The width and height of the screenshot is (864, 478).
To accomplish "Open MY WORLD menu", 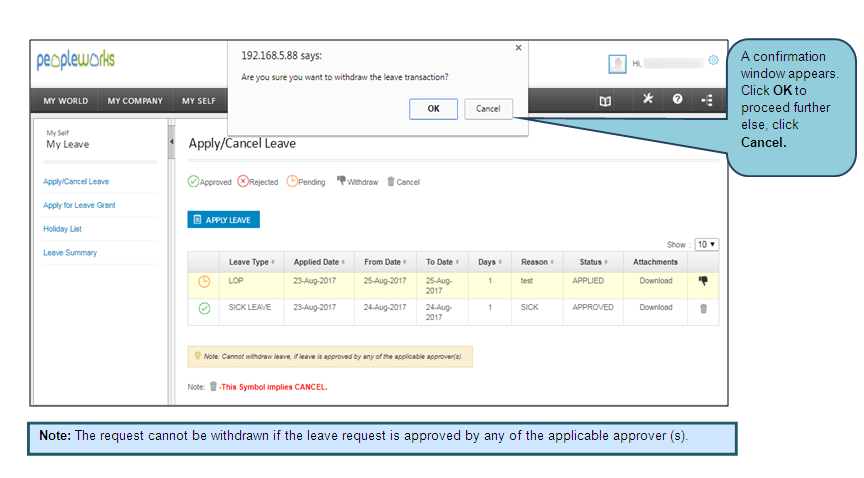I will [x=66, y=101].
